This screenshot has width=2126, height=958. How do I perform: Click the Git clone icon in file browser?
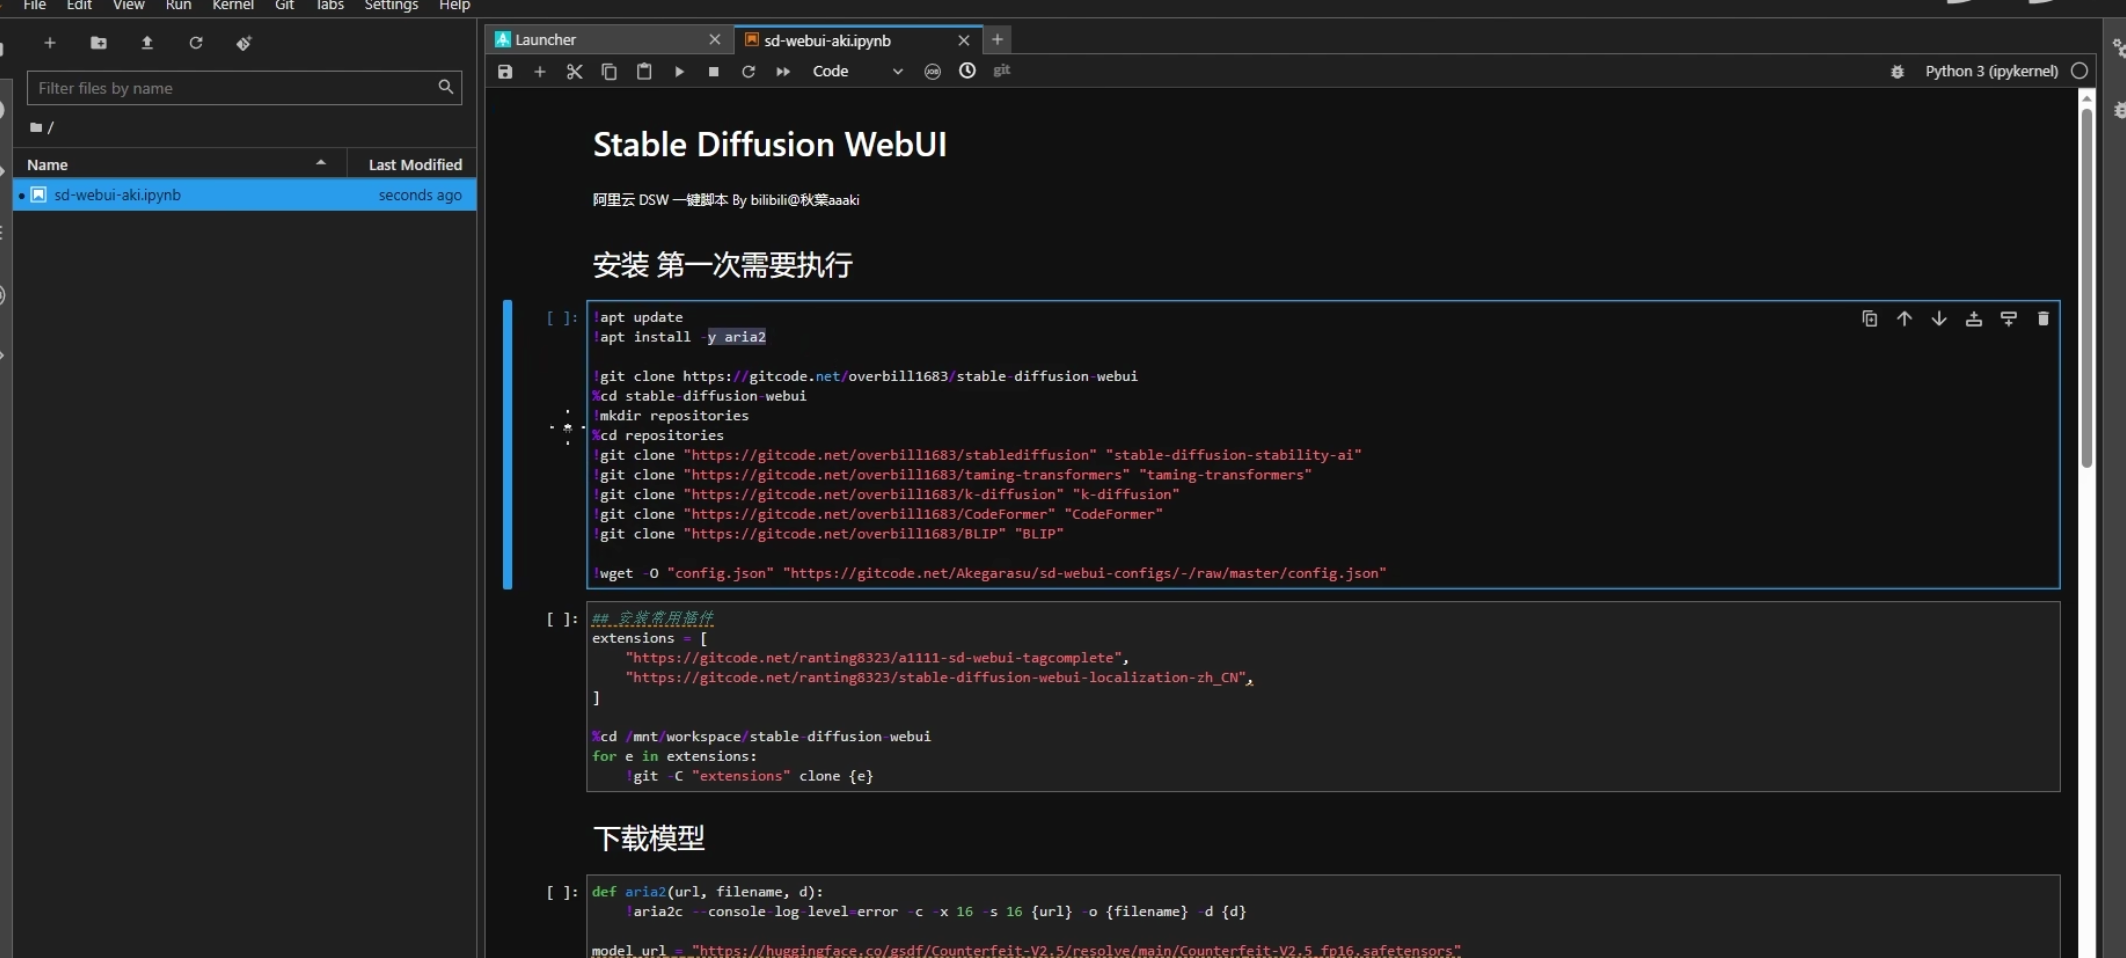(244, 43)
